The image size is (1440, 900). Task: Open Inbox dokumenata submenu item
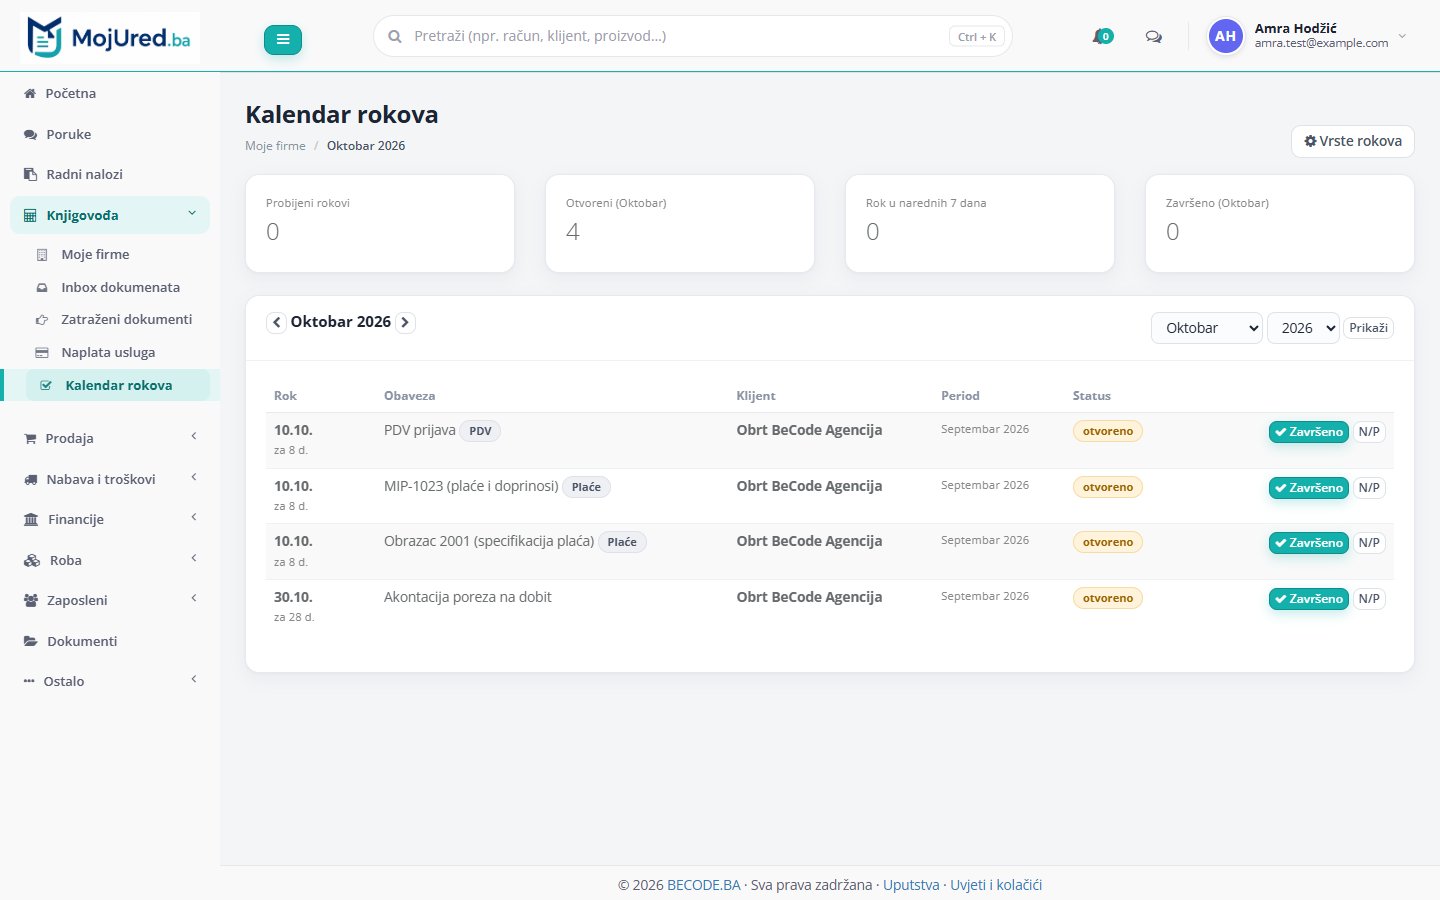coord(117,287)
